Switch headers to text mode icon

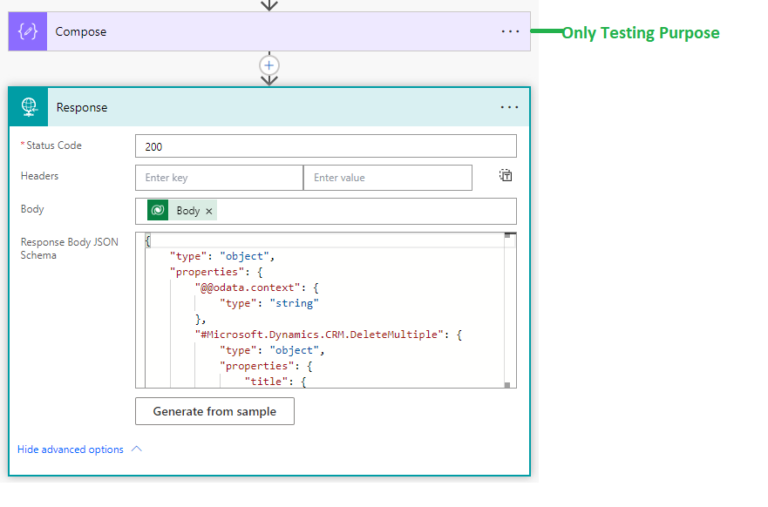pyautogui.click(x=505, y=175)
